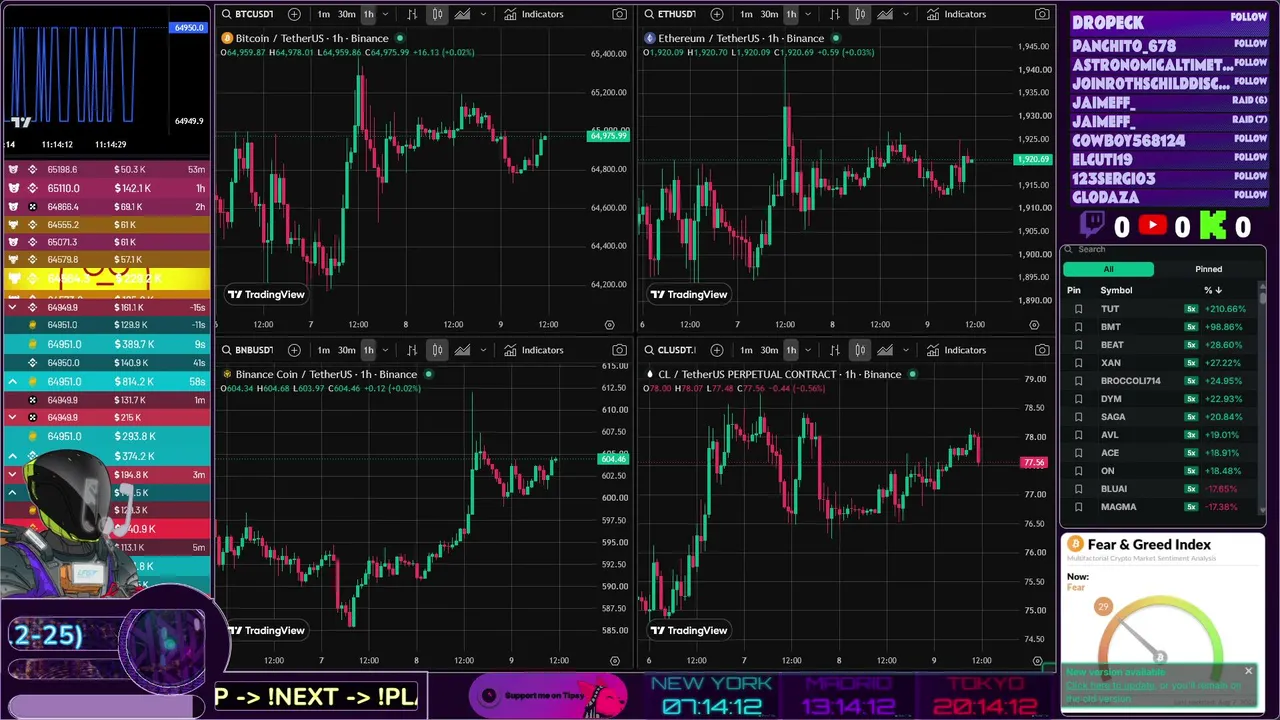
Task: Expand chart style dropdown on the CLUSDT chart
Action: [907, 350]
